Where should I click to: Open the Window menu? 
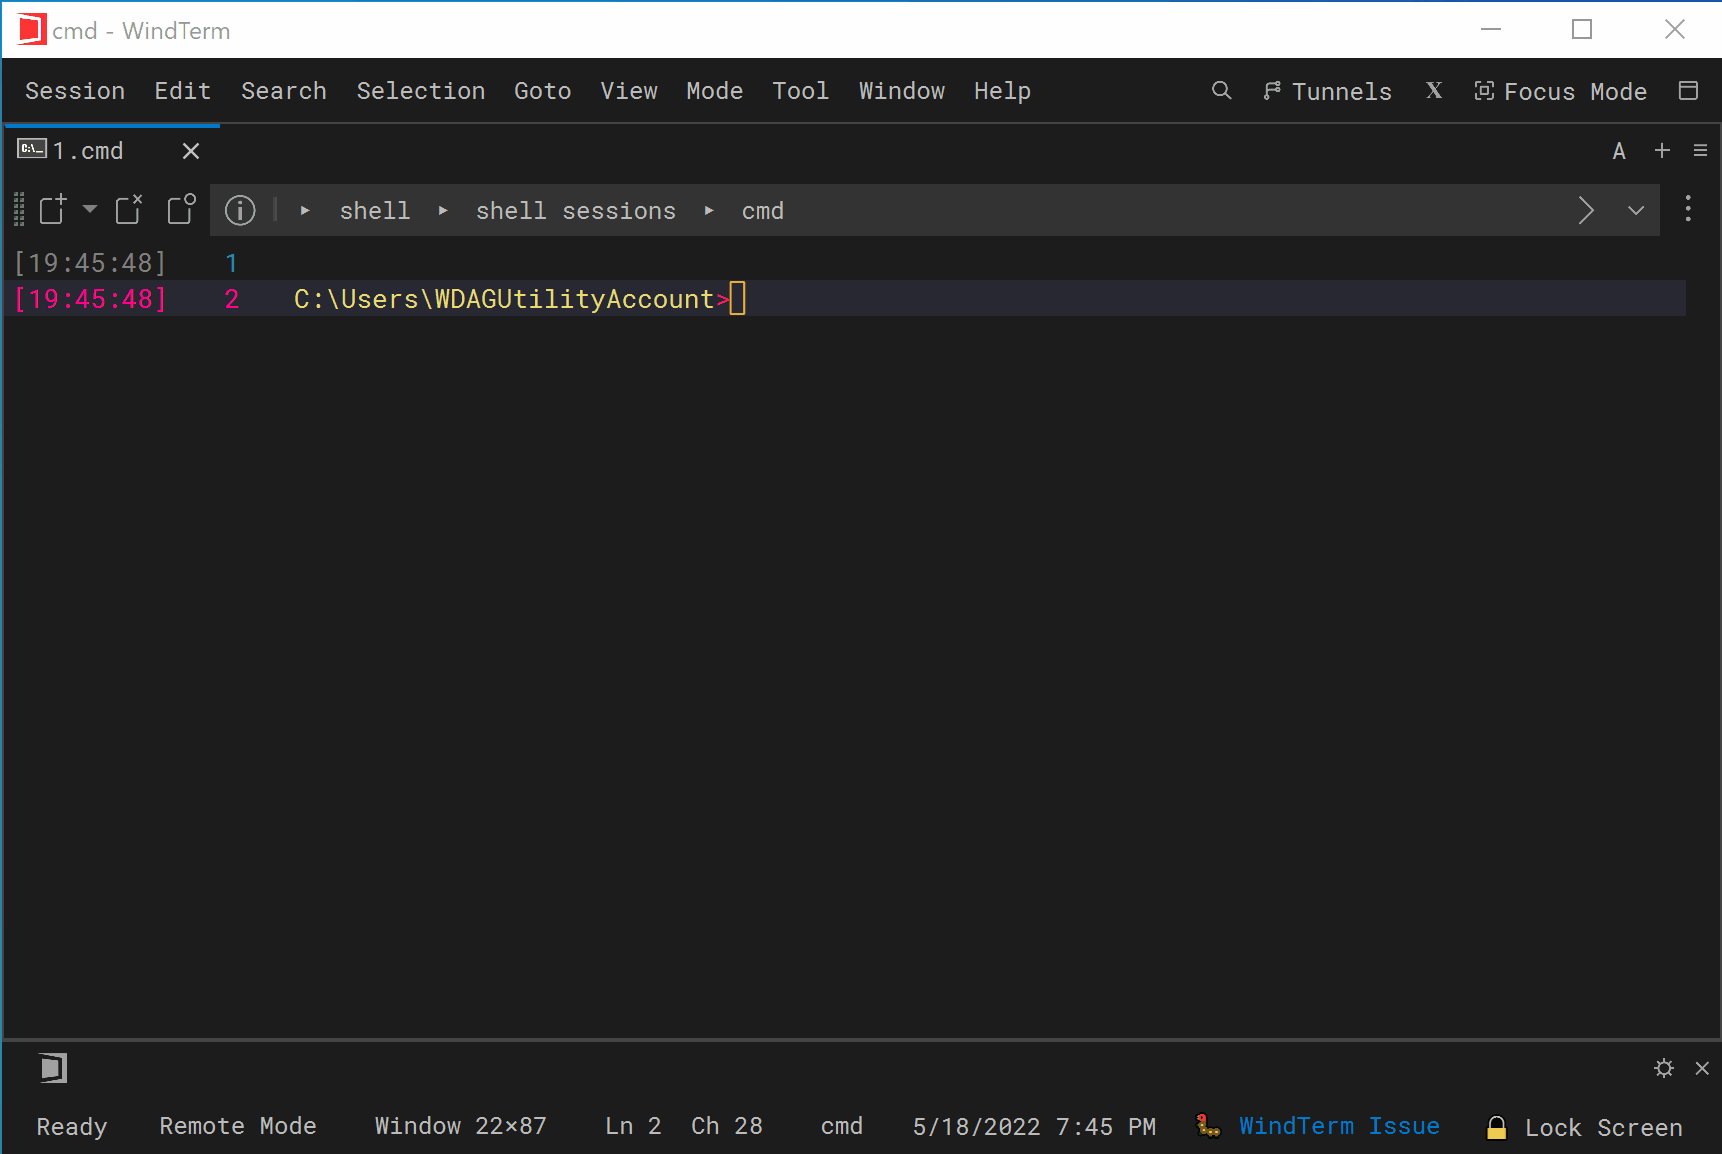tap(902, 91)
